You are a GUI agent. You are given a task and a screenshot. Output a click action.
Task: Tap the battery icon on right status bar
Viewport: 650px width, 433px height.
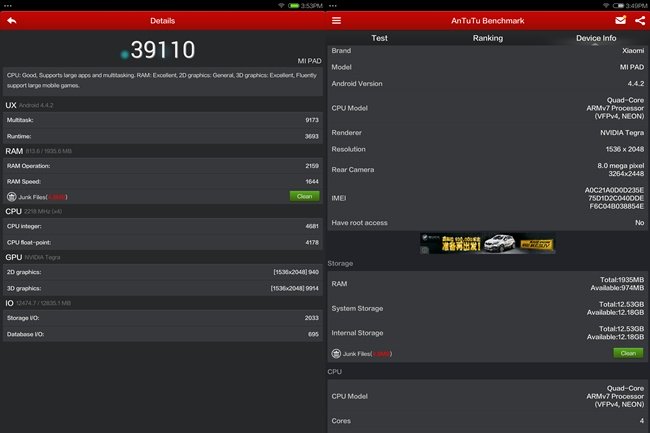point(618,5)
